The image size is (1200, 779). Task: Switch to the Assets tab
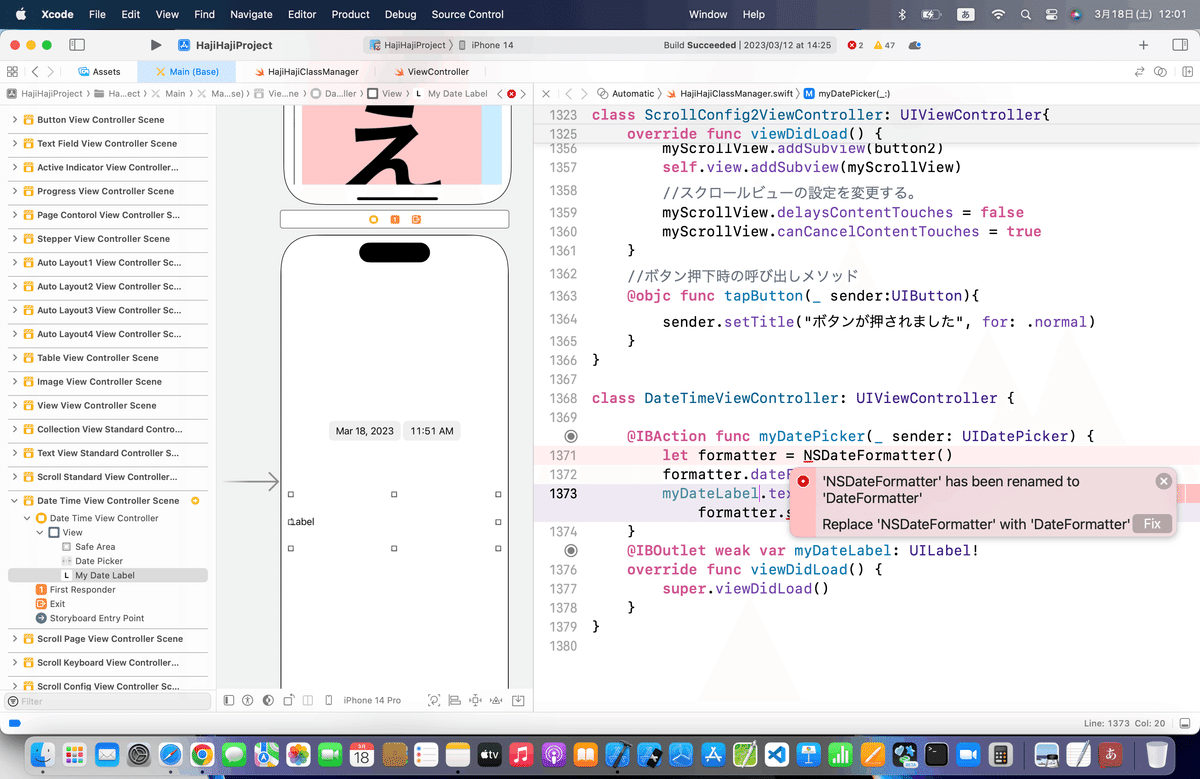[x=99, y=72]
